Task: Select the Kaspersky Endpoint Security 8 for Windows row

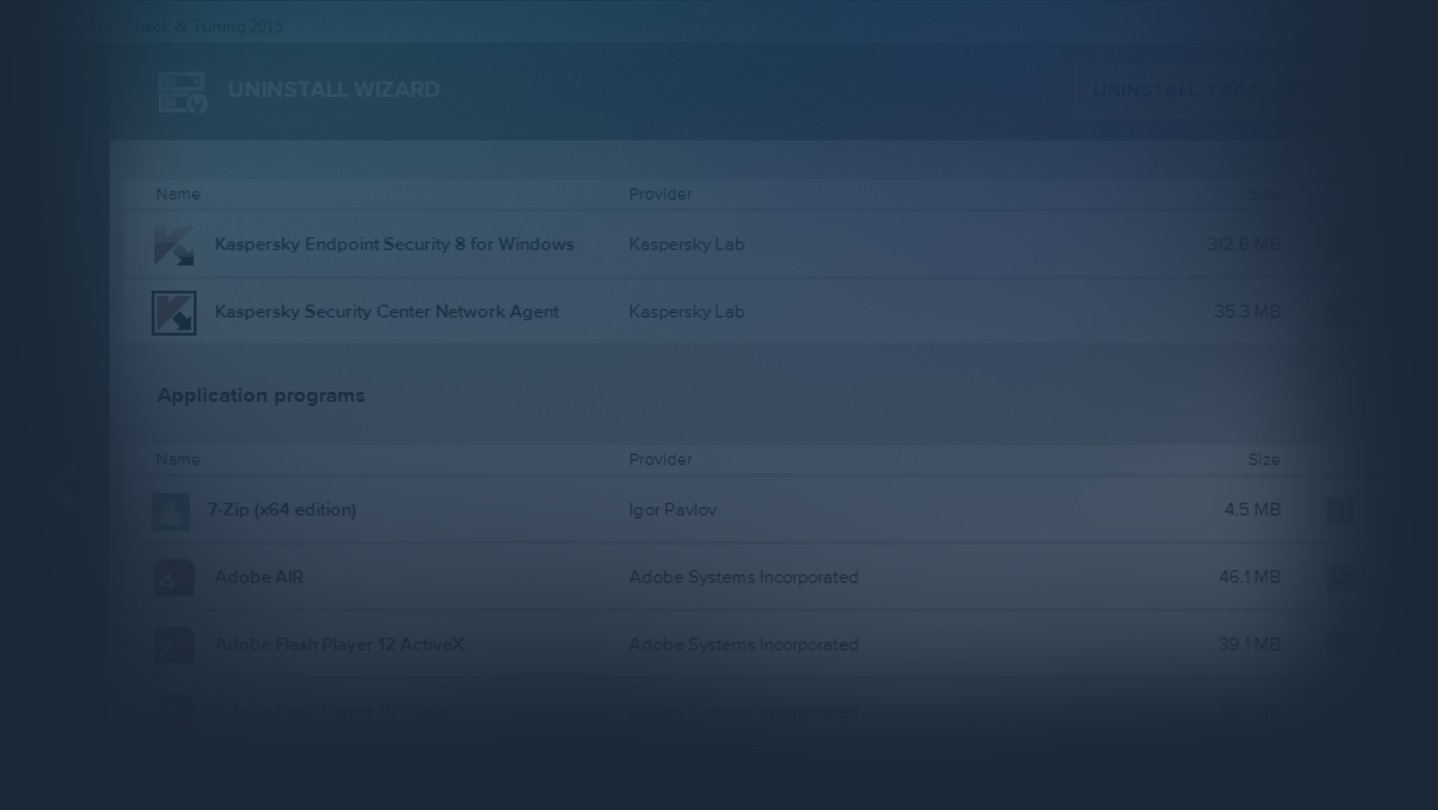Action: [394, 245]
